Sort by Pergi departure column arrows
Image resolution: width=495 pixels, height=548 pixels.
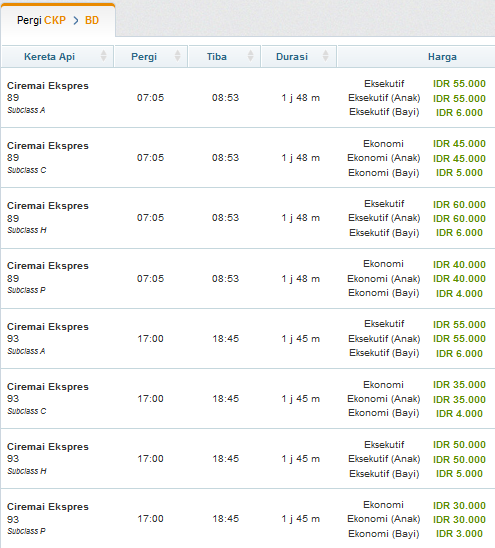coord(178,56)
